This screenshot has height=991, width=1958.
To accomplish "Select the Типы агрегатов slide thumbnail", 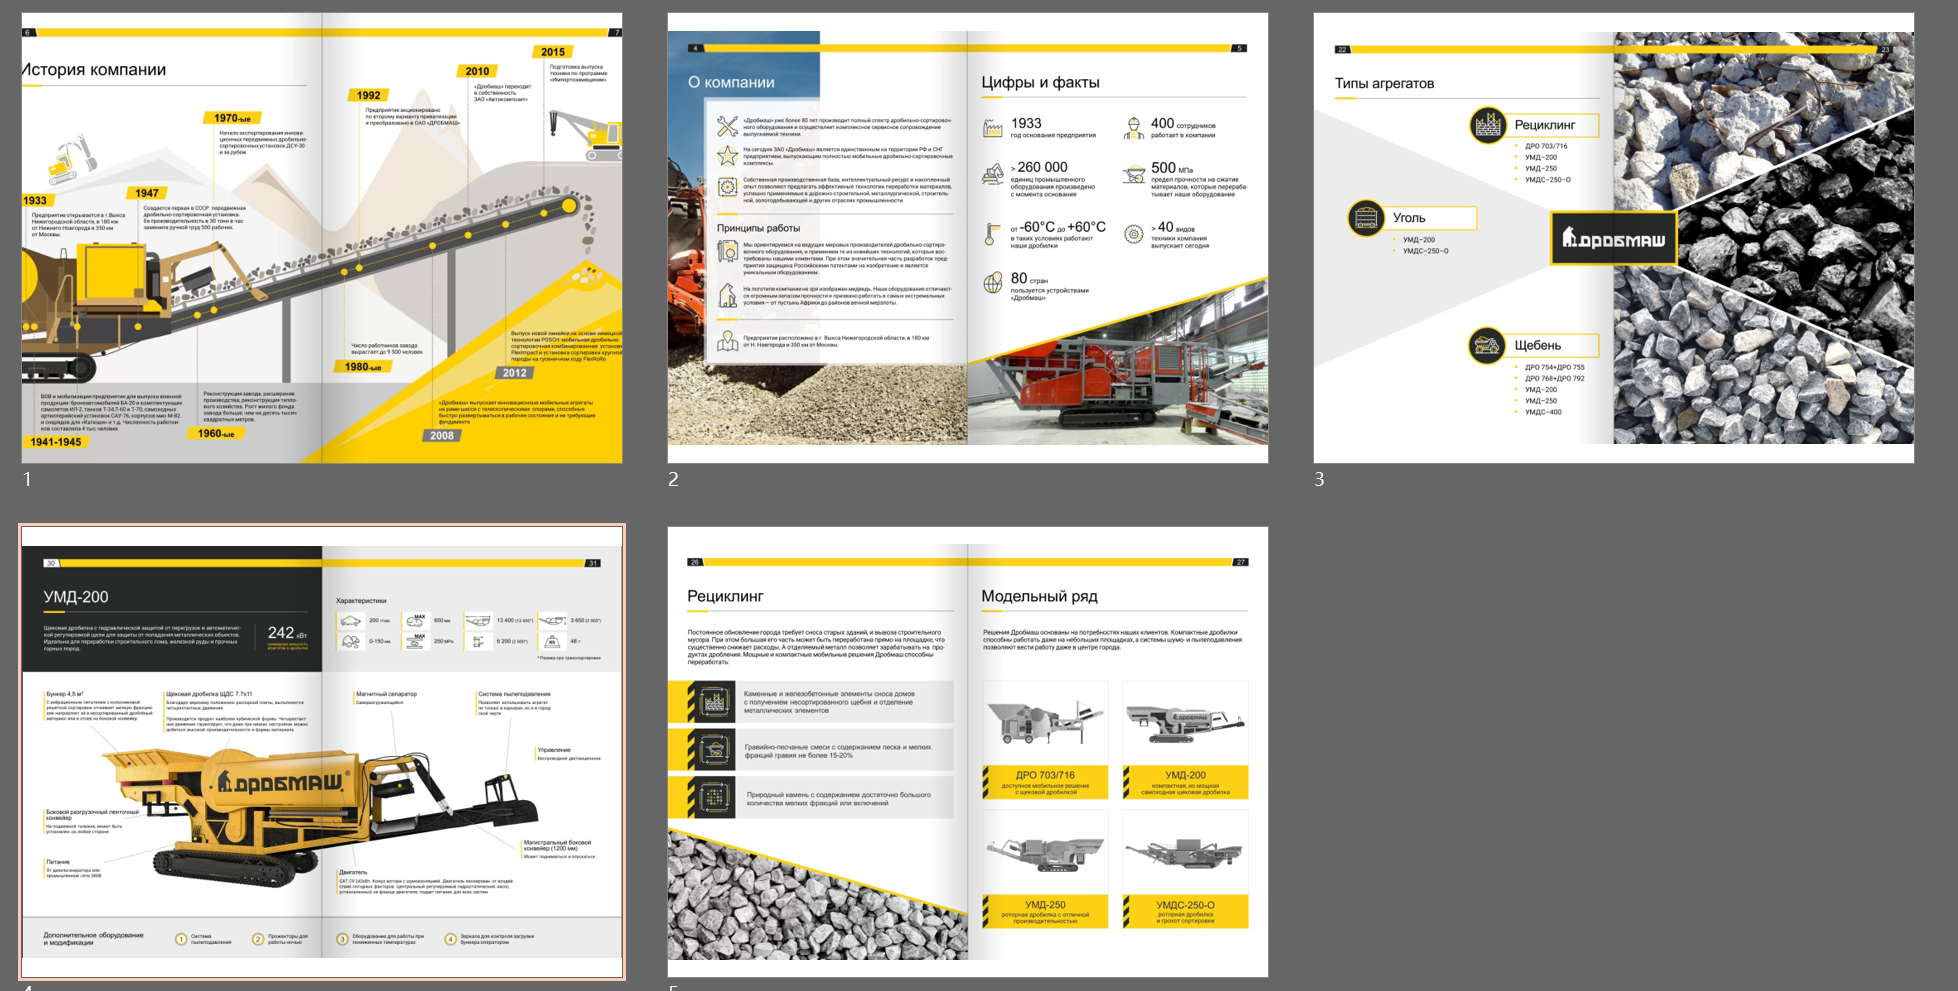I will [1614, 238].
